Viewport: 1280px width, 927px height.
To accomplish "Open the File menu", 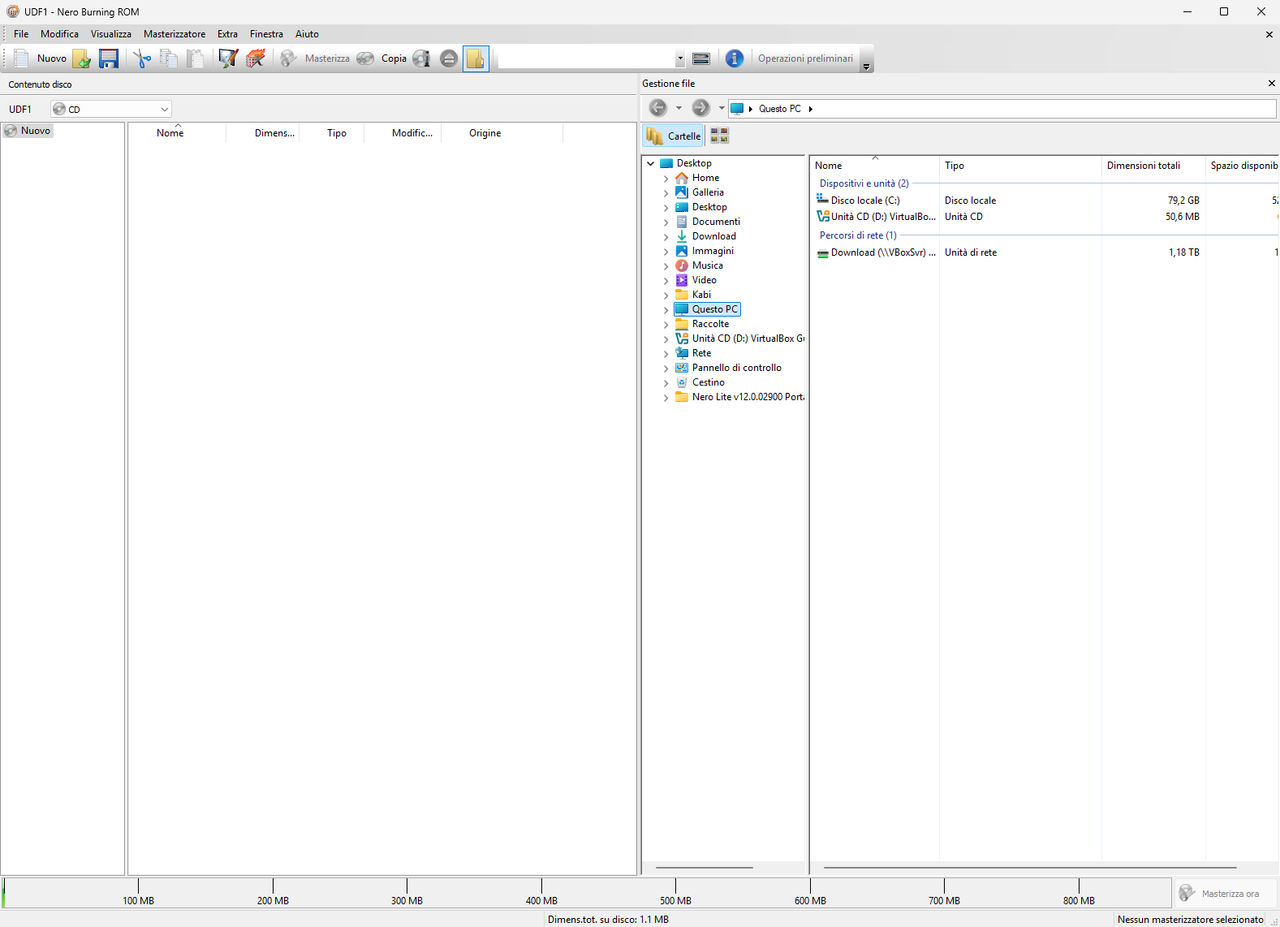I will pos(21,34).
